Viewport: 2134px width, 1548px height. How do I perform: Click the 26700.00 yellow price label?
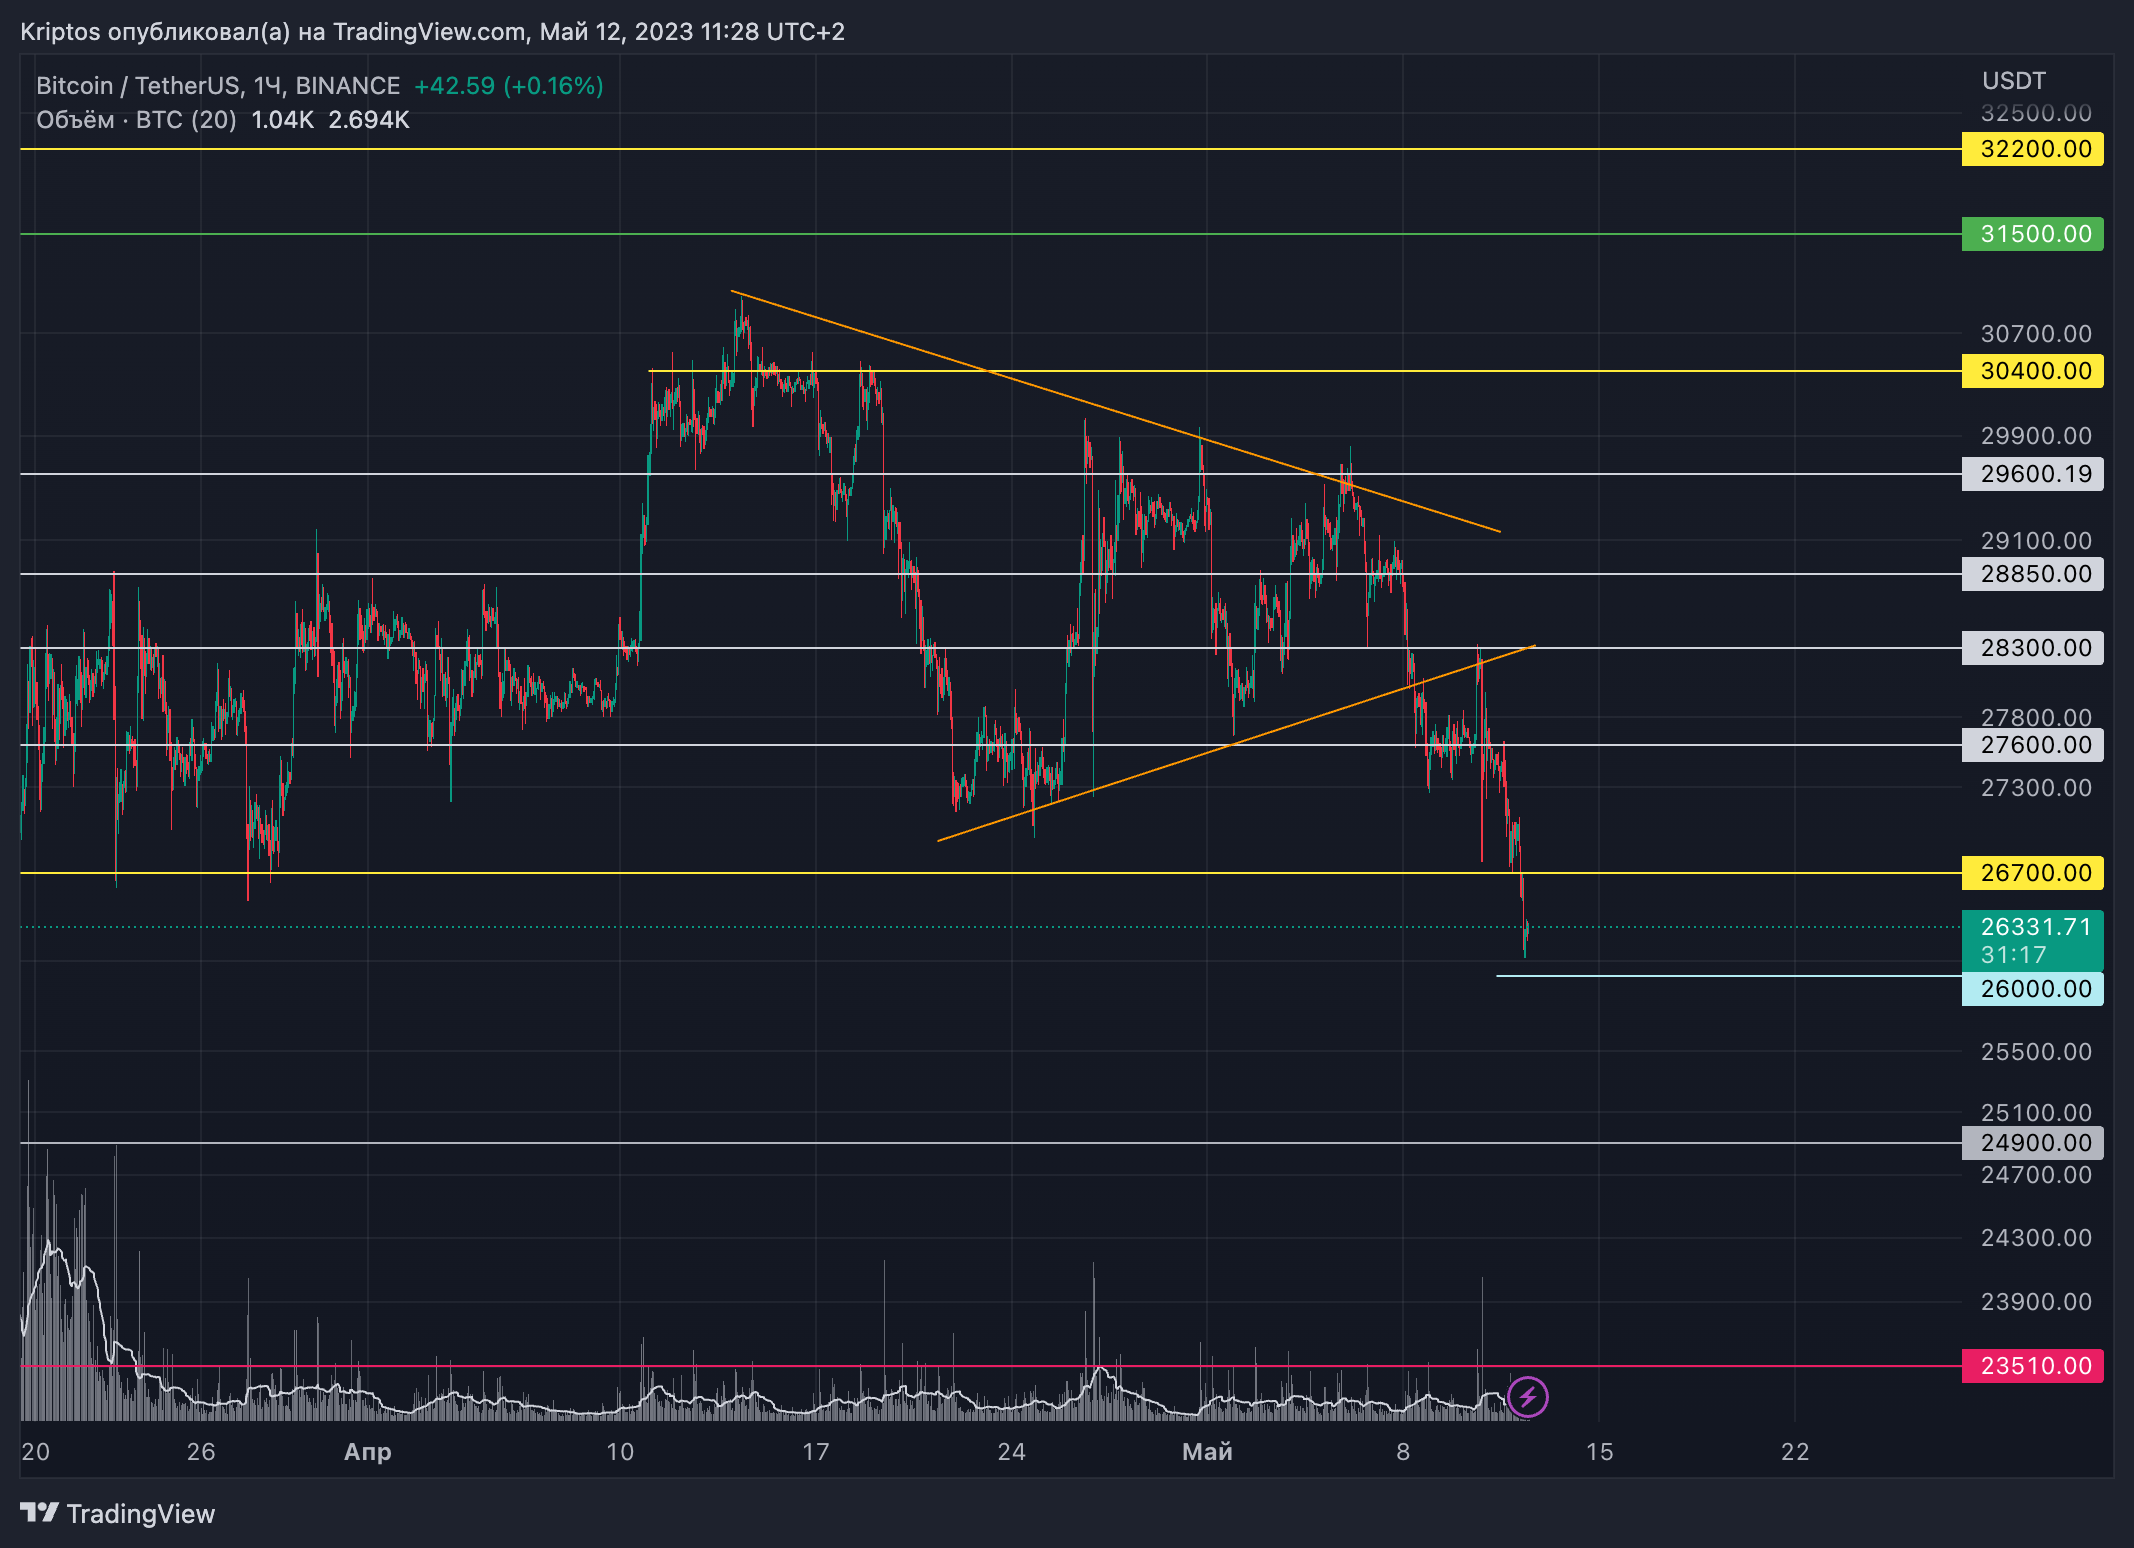pos(2032,873)
